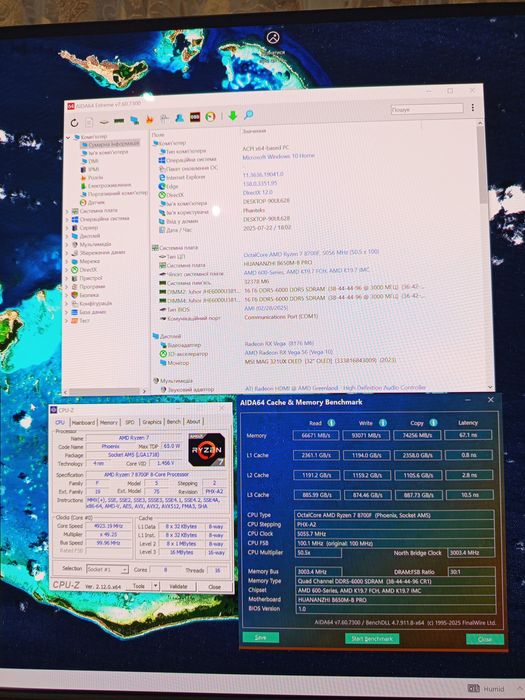Expand the Дисплей tree node
This screenshot has height=700, width=525.
click(x=67, y=236)
